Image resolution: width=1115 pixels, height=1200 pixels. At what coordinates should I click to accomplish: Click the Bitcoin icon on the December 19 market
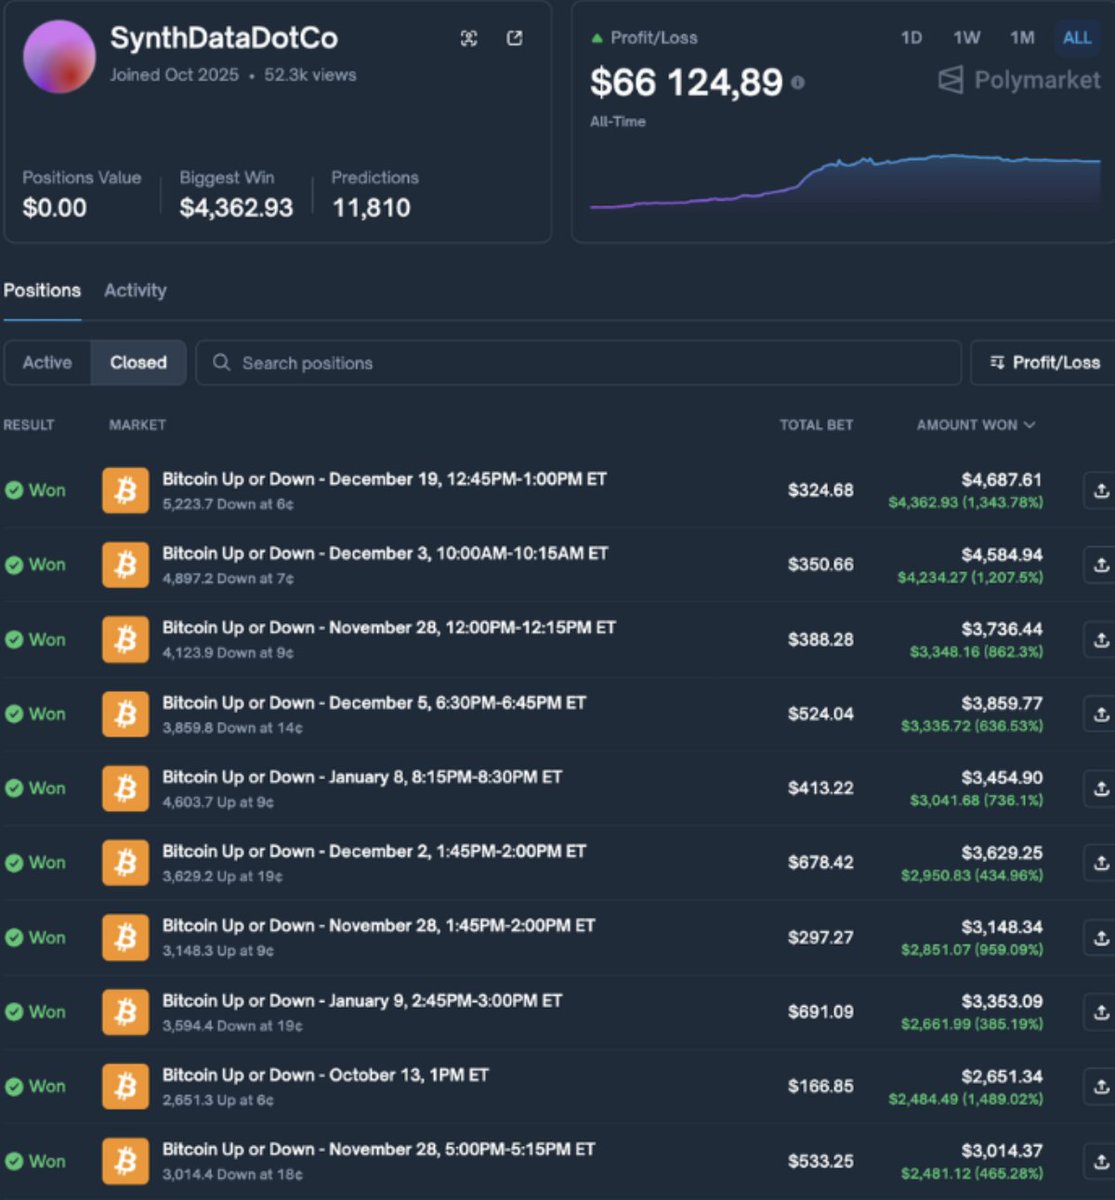[125, 490]
